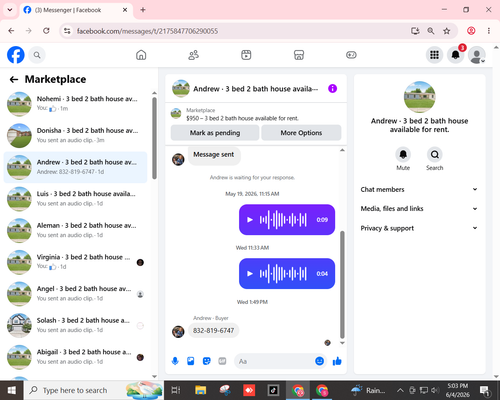Viewport: 500px width, 400px height.
Task: Open the Windows Start menu
Action: pyautogui.click(x=11, y=390)
